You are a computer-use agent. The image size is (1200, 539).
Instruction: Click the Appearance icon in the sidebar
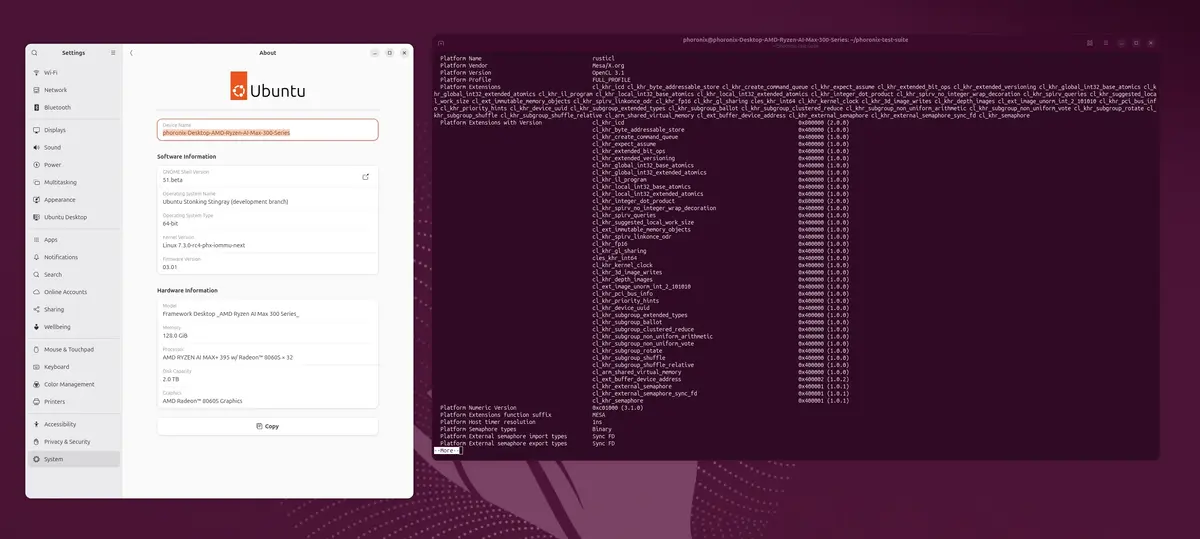click(x=35, y=199)
